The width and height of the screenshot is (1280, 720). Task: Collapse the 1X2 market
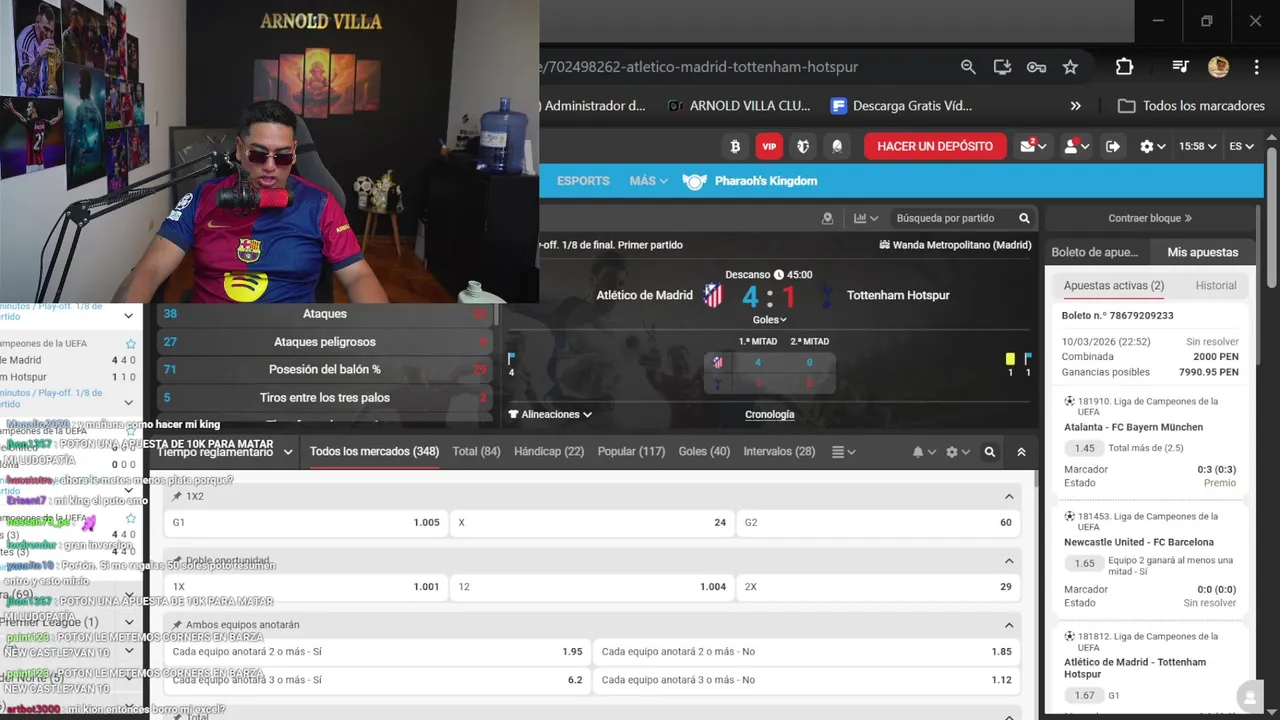pyautogui.click(x=1009, y=496)
